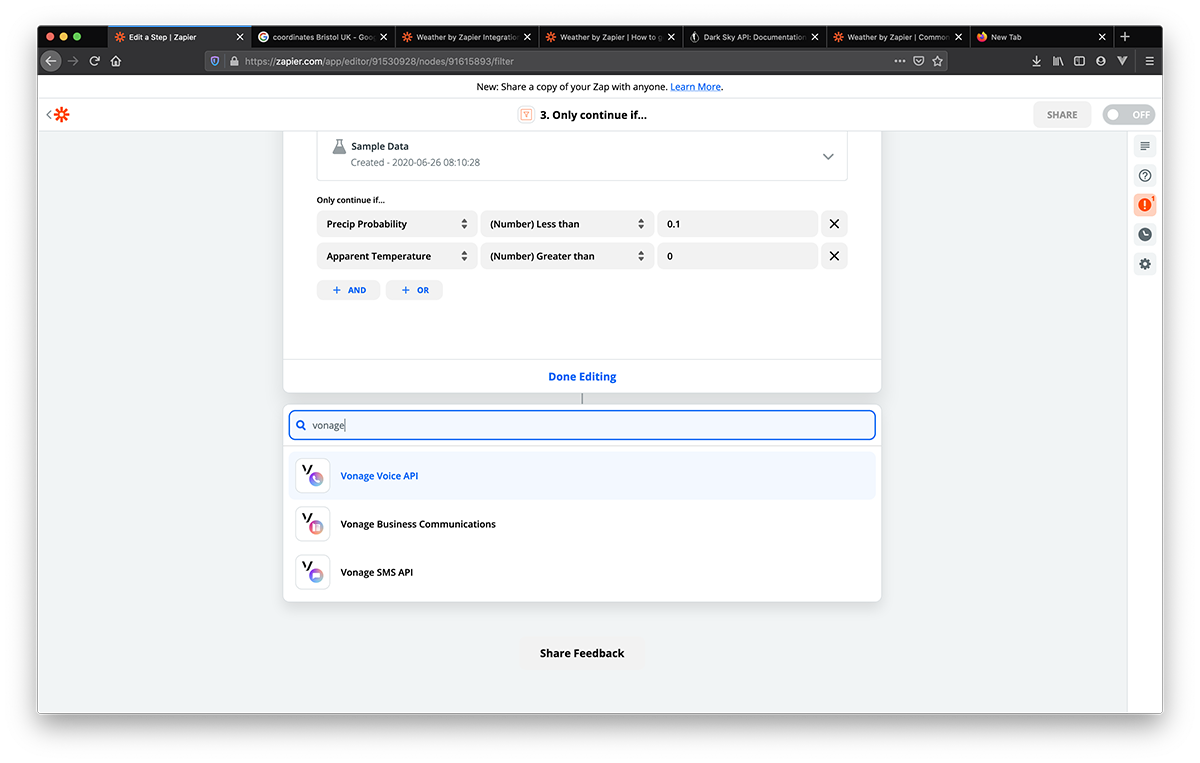This screenshot has height=763, width=1200.
Task: Switch to Weather by Zapier Integration tab
Action: pos(466,37)
